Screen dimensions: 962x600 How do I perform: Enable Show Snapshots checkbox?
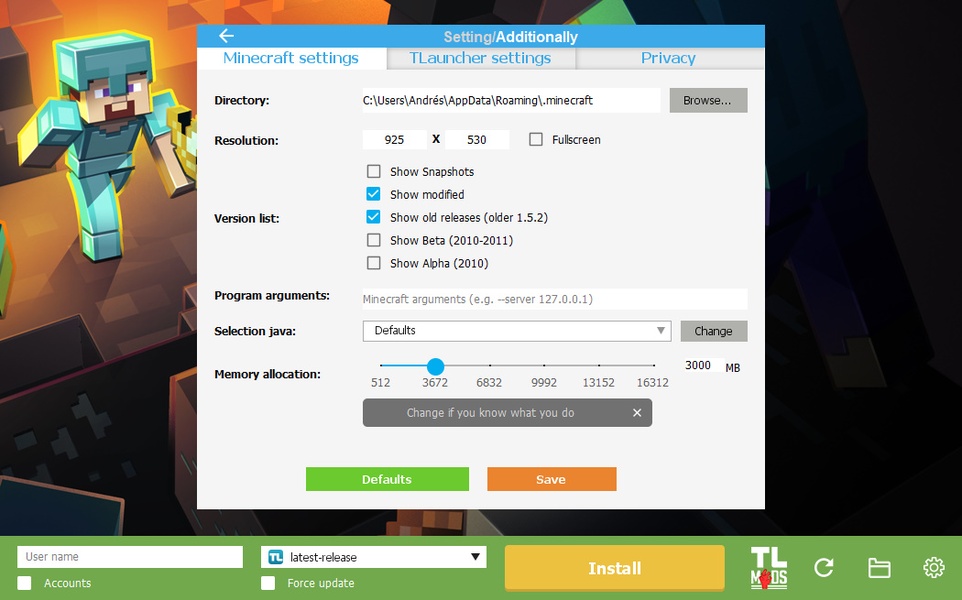click(374, 172)
